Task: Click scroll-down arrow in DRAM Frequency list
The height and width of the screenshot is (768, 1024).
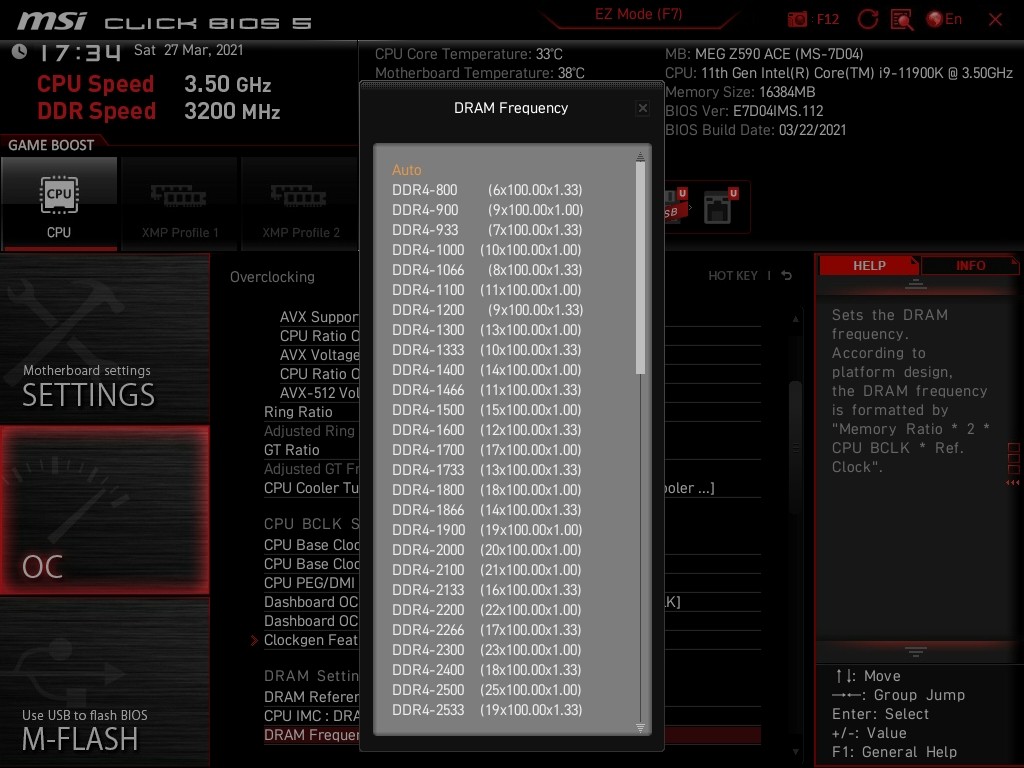Action: (x=641, y=727)
